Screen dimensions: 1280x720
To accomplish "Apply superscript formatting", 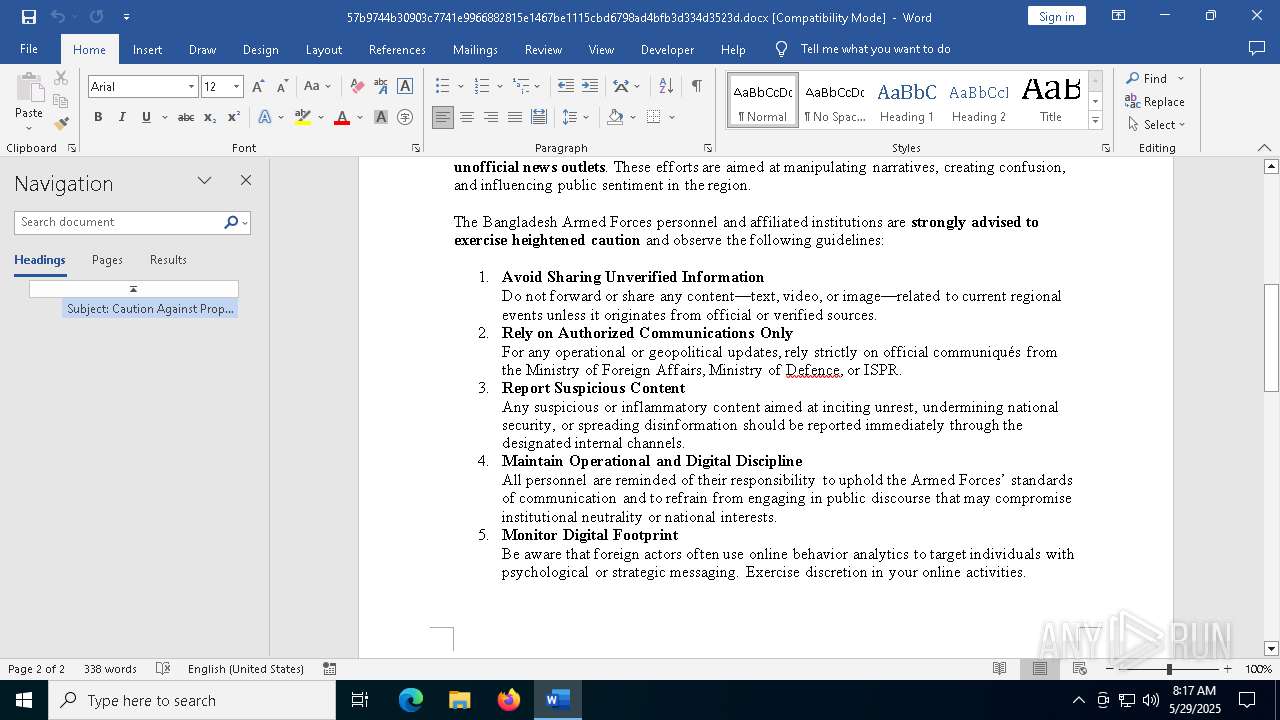I will coord(234,117).
